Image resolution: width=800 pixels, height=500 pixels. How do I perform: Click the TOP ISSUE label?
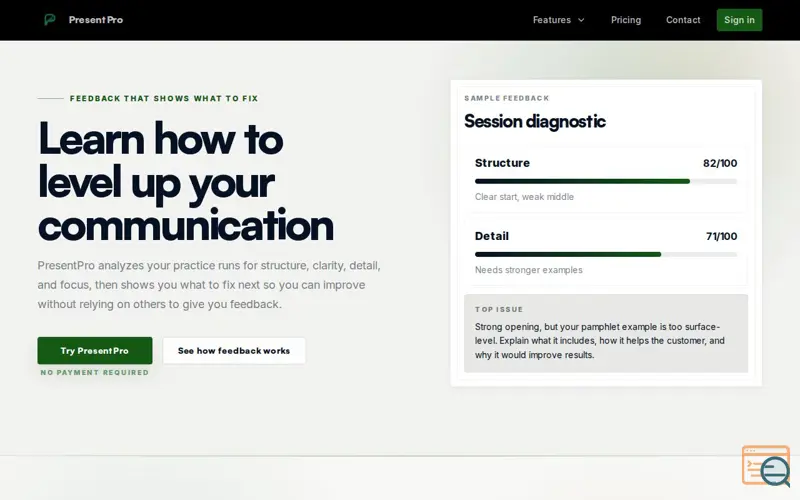tap(499, 309)
